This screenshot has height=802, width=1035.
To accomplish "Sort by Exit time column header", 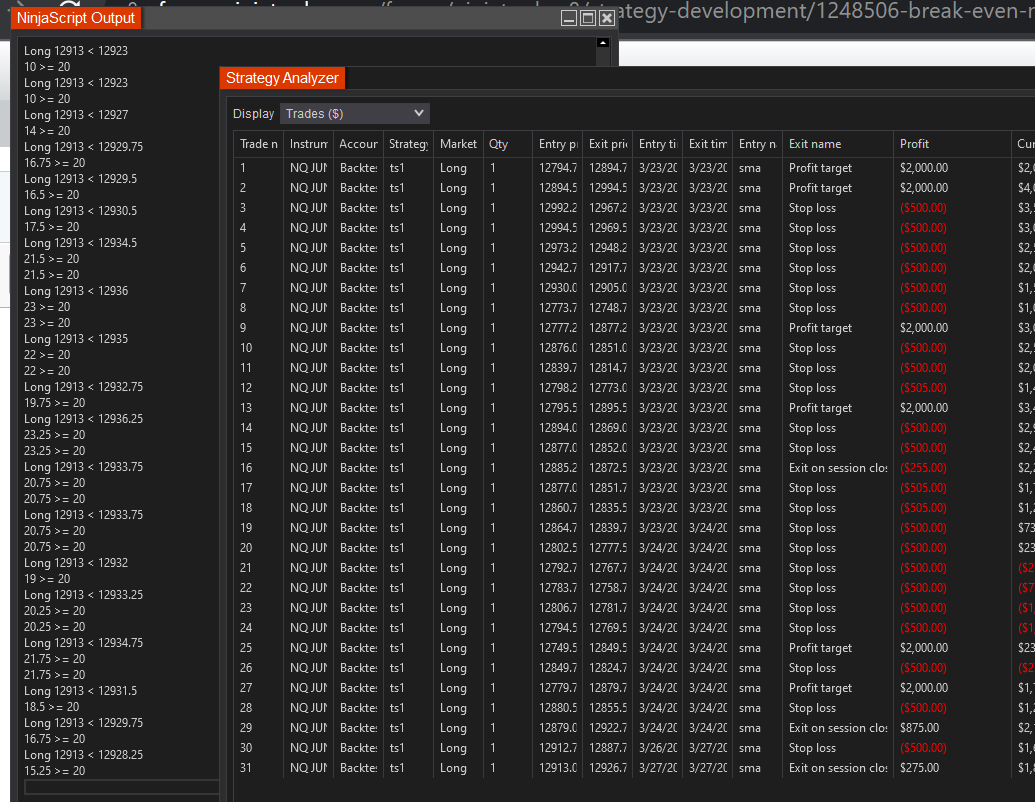I will tap(708, 144).
